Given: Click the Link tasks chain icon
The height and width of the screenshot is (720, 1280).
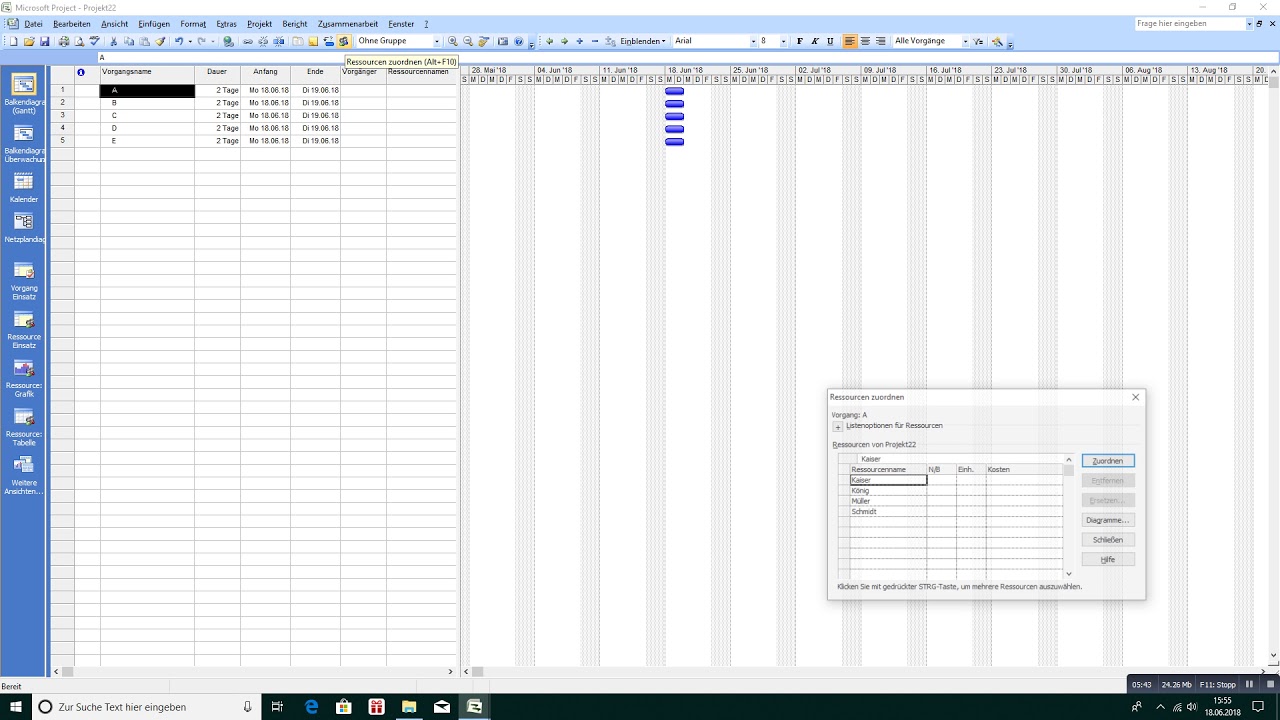Looking at the screenshot, I should tap(248, 41).
